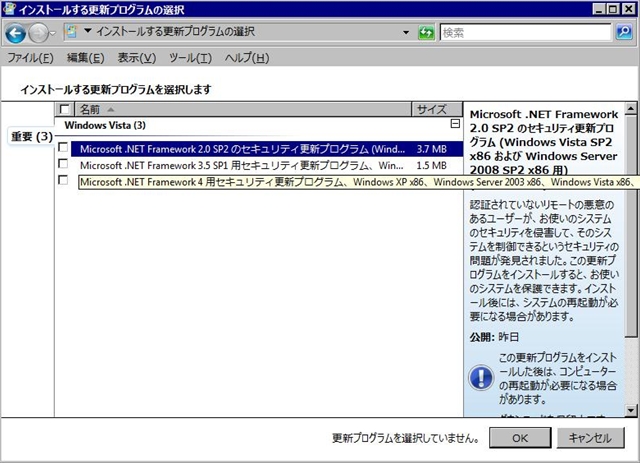Select the .NET Framework 4 update row
640x463 pixels.
[x=267, y=182]
